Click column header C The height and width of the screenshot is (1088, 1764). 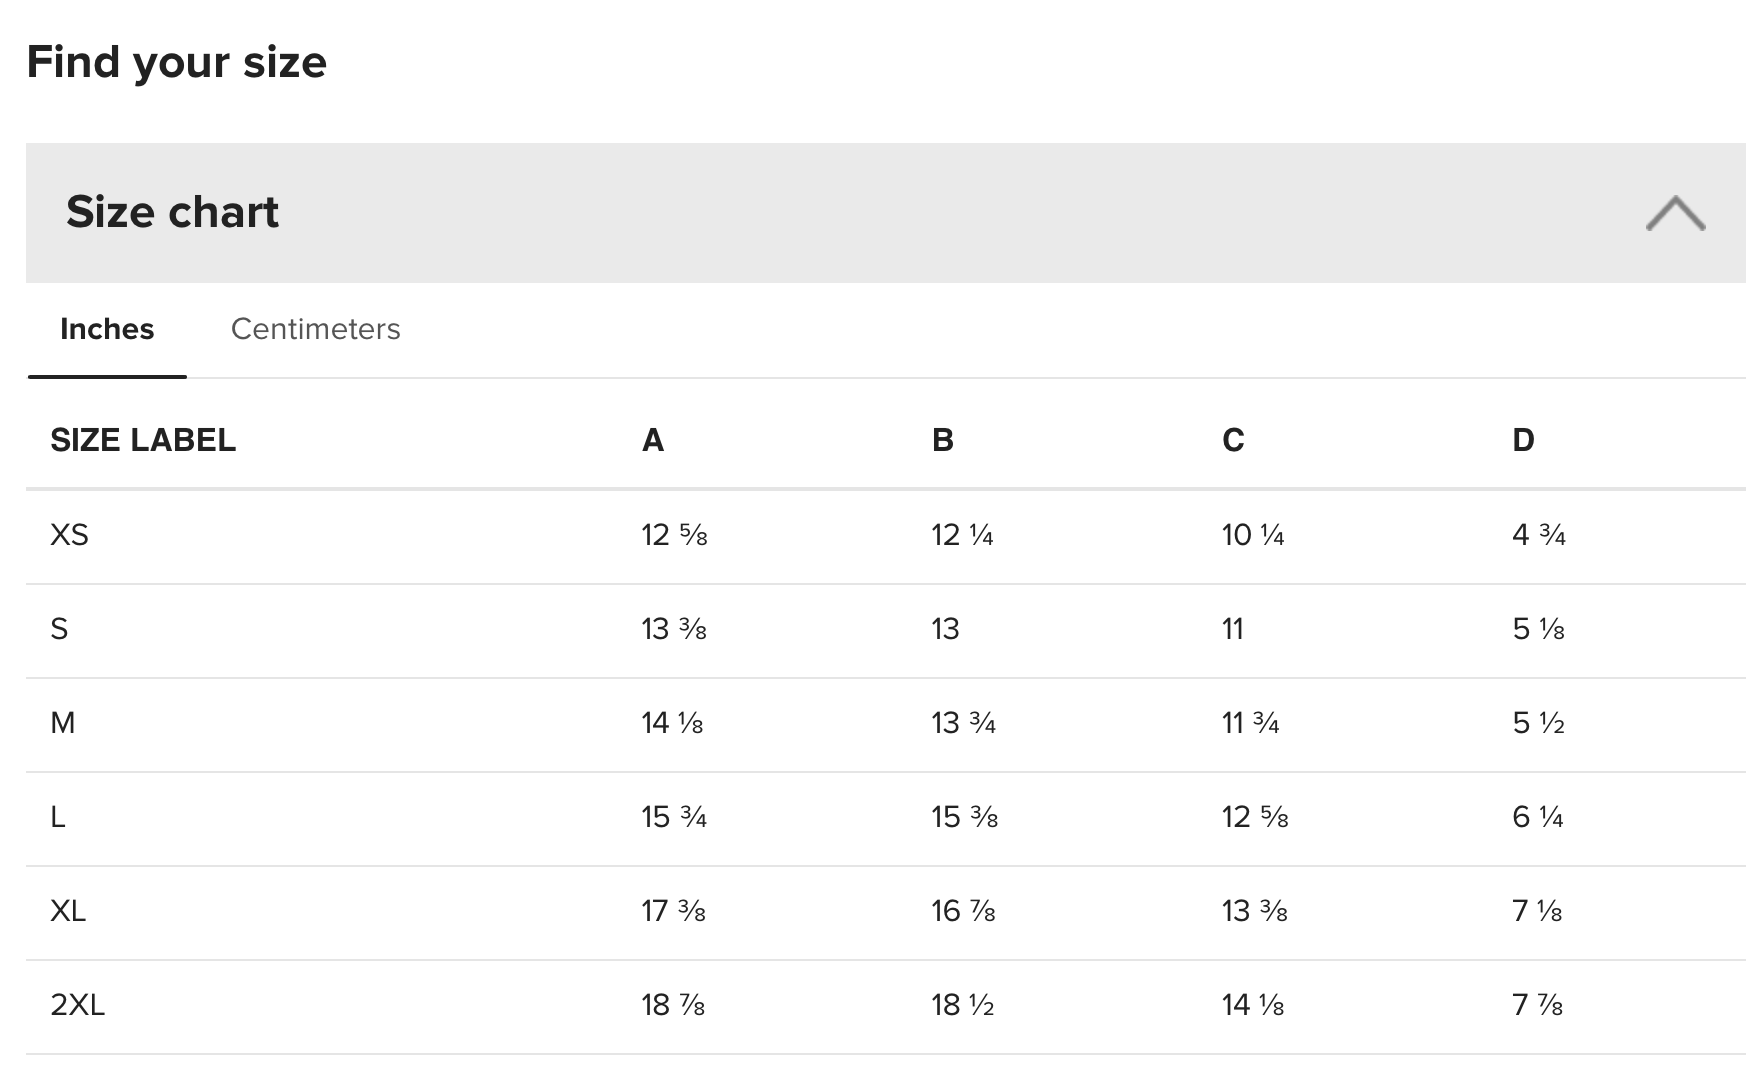click(x=1233, y=440)
